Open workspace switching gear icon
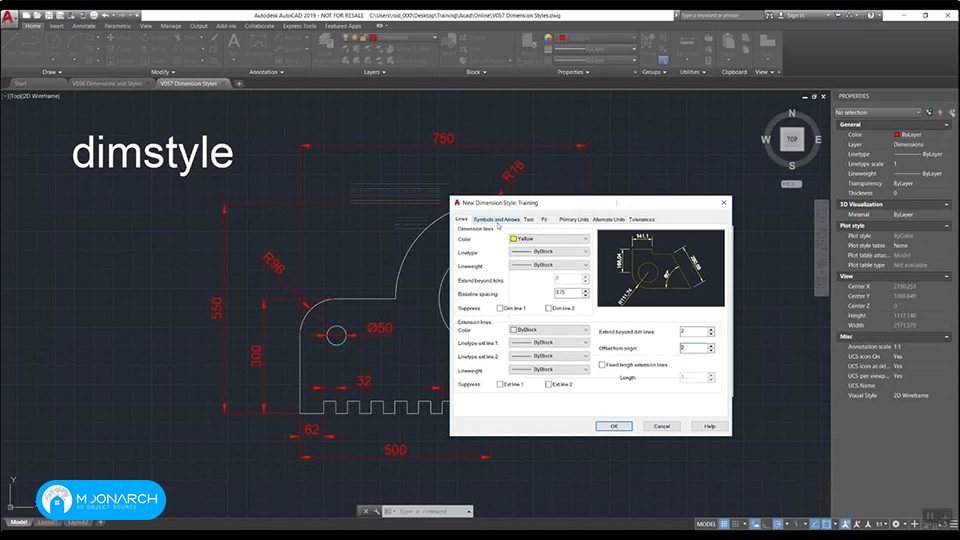Image resolution: width=960 pixels, height=540 pixels. [896, 524]
